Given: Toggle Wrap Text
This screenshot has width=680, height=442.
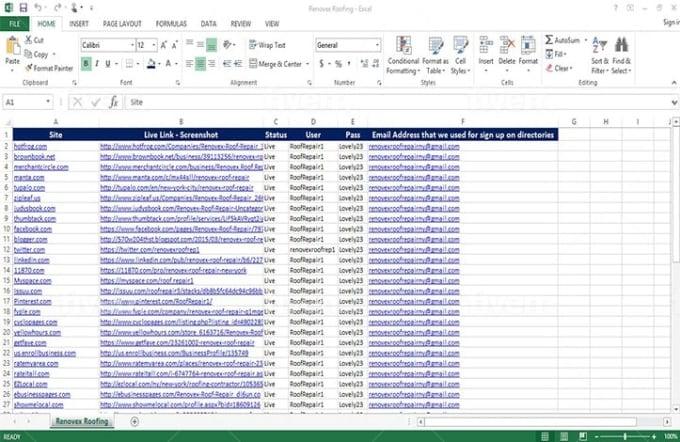Looking at the screenshot, I should 268,45.
